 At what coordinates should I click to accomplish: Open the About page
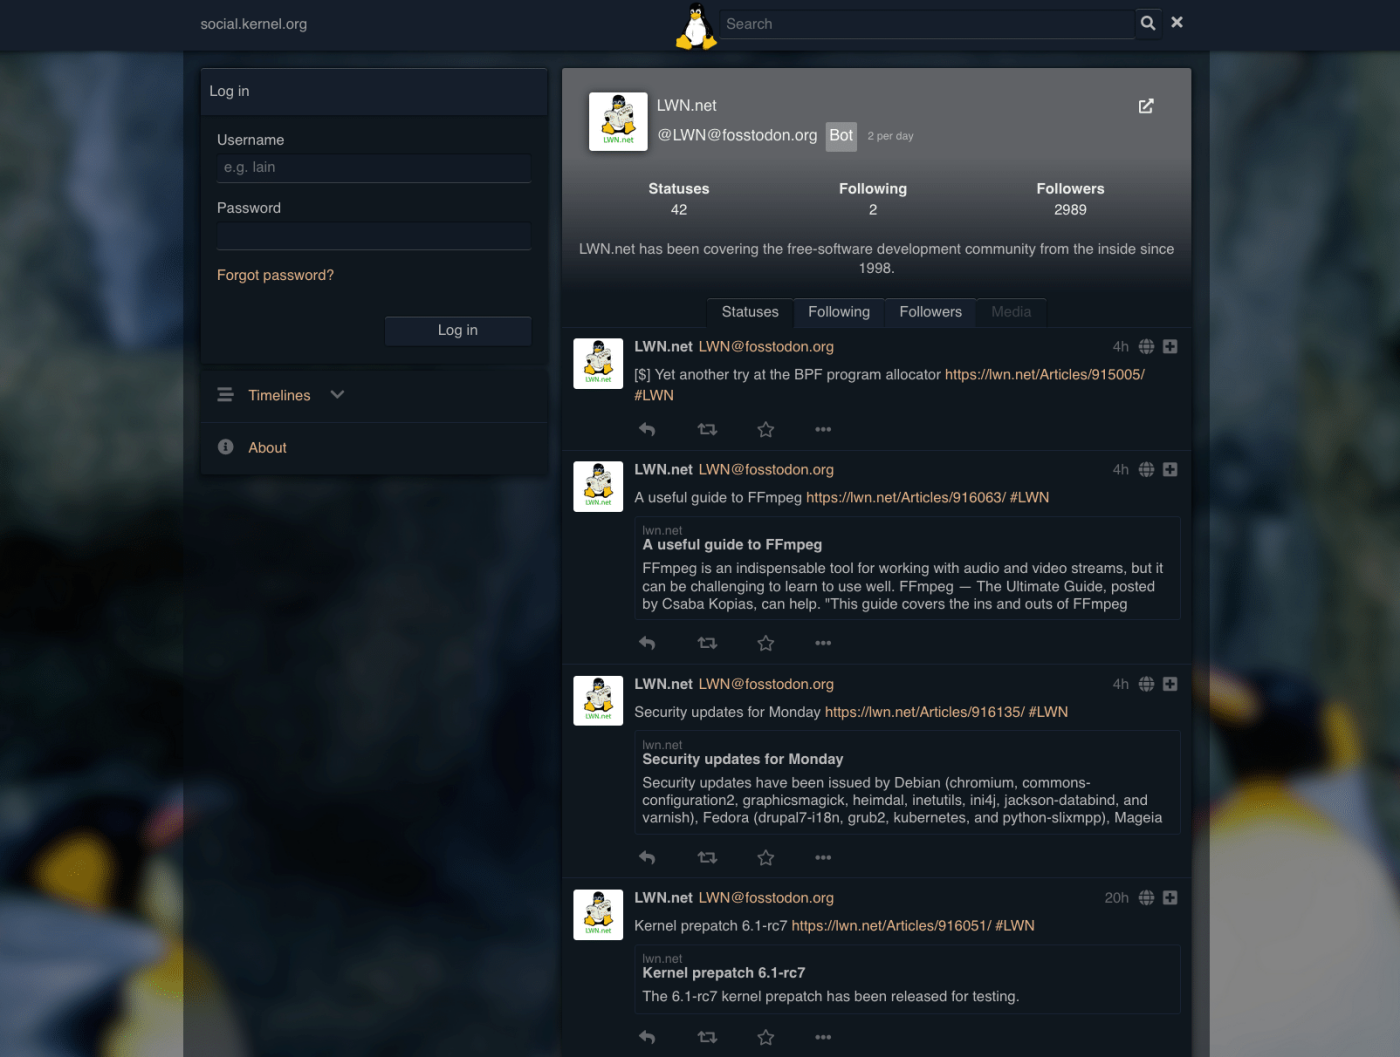[x=267, y=448]
